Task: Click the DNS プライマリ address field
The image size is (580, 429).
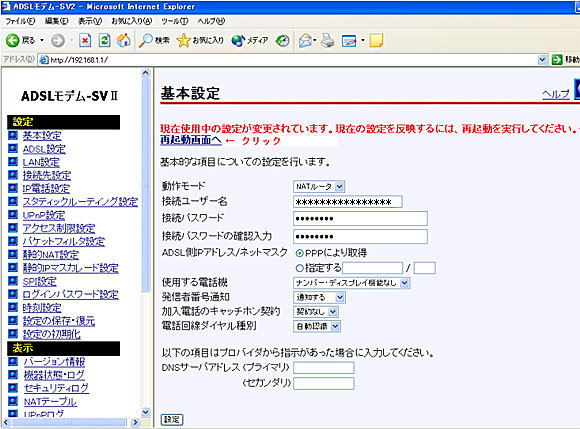Action: [x=324, y=368]
